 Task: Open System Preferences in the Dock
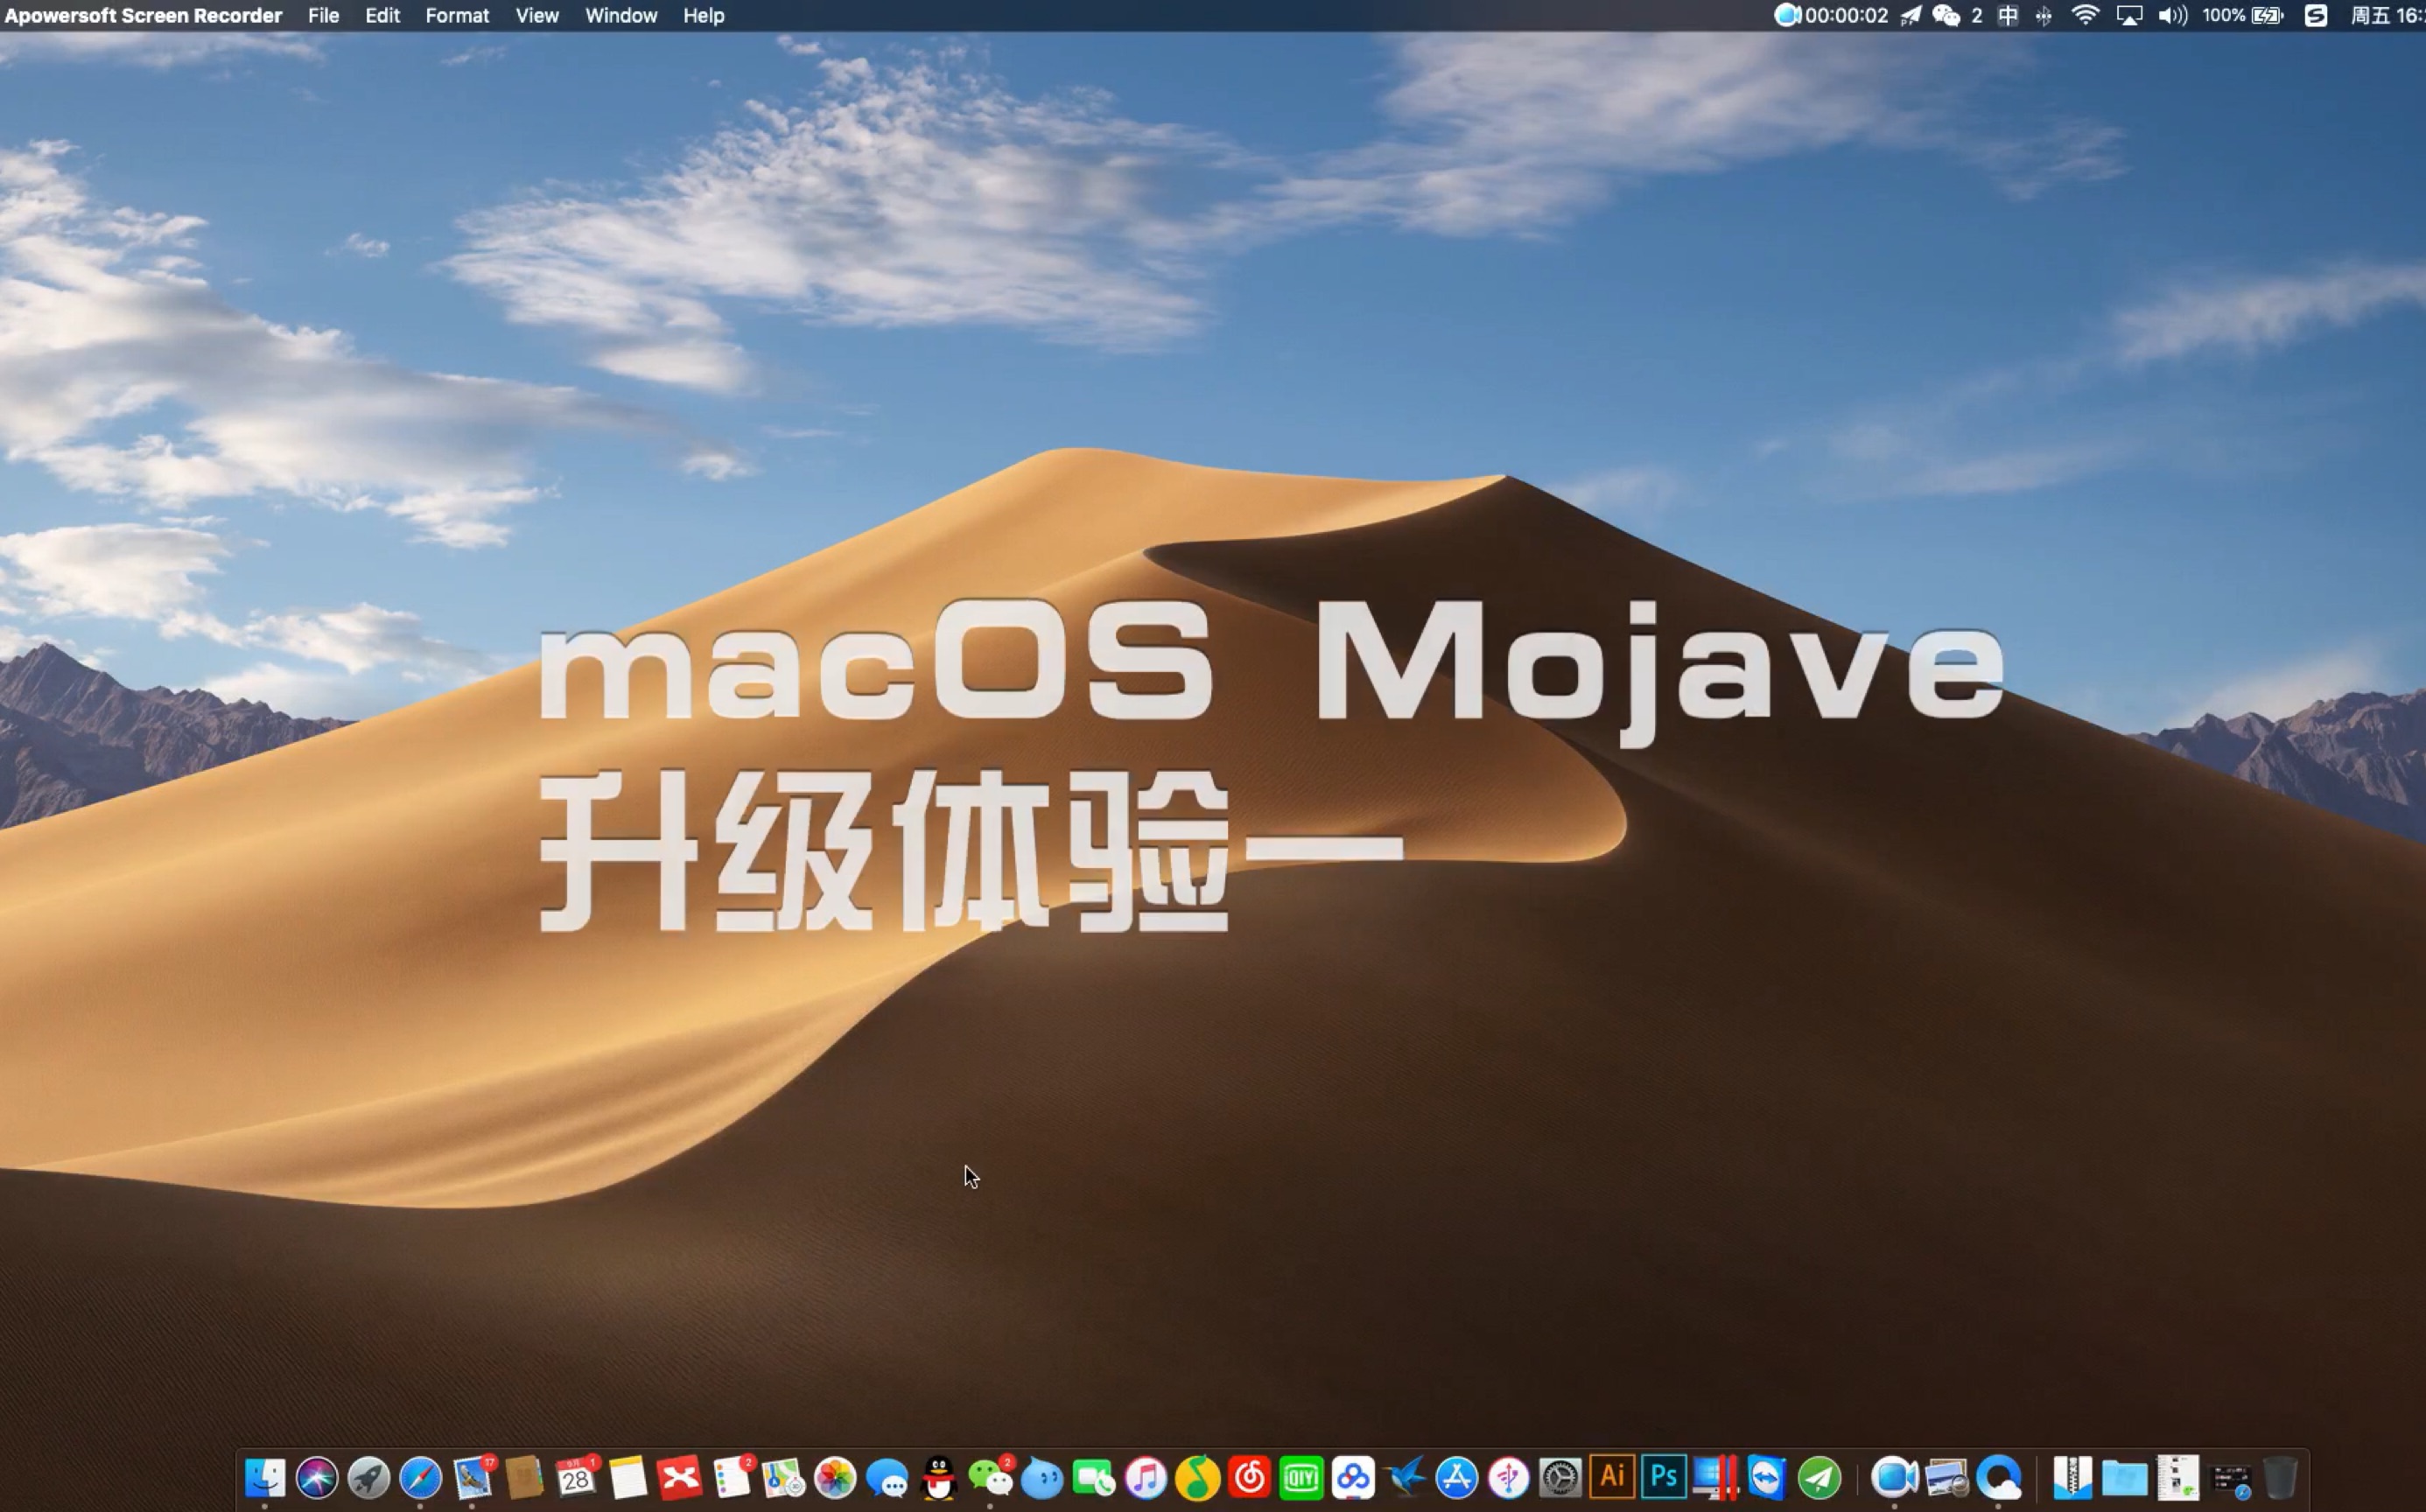click(1560, 1477)
